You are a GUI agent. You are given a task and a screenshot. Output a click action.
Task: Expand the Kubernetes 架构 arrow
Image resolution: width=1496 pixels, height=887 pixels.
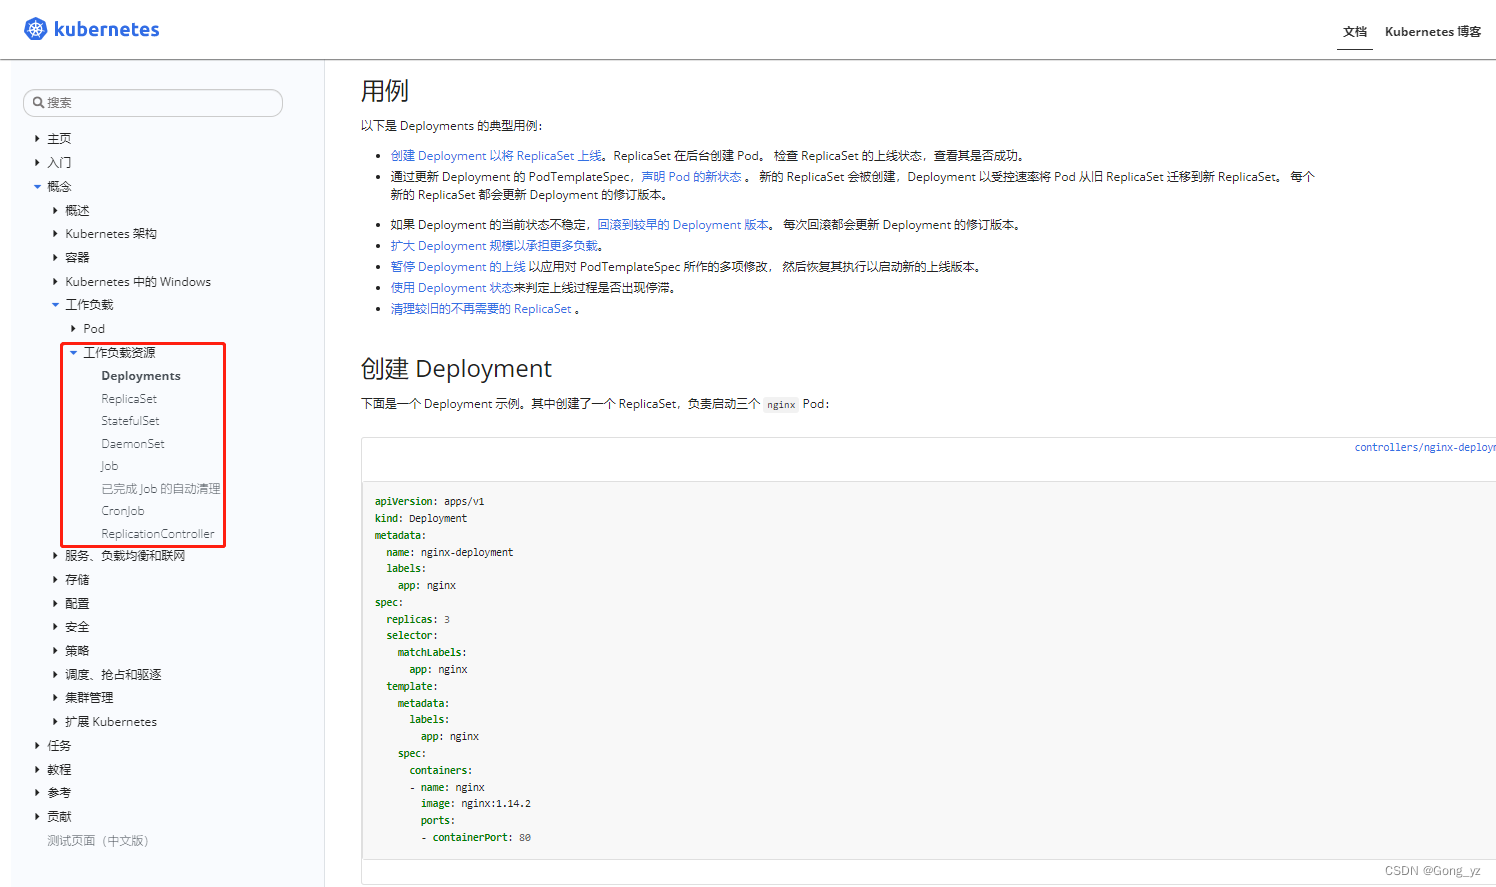55,234
